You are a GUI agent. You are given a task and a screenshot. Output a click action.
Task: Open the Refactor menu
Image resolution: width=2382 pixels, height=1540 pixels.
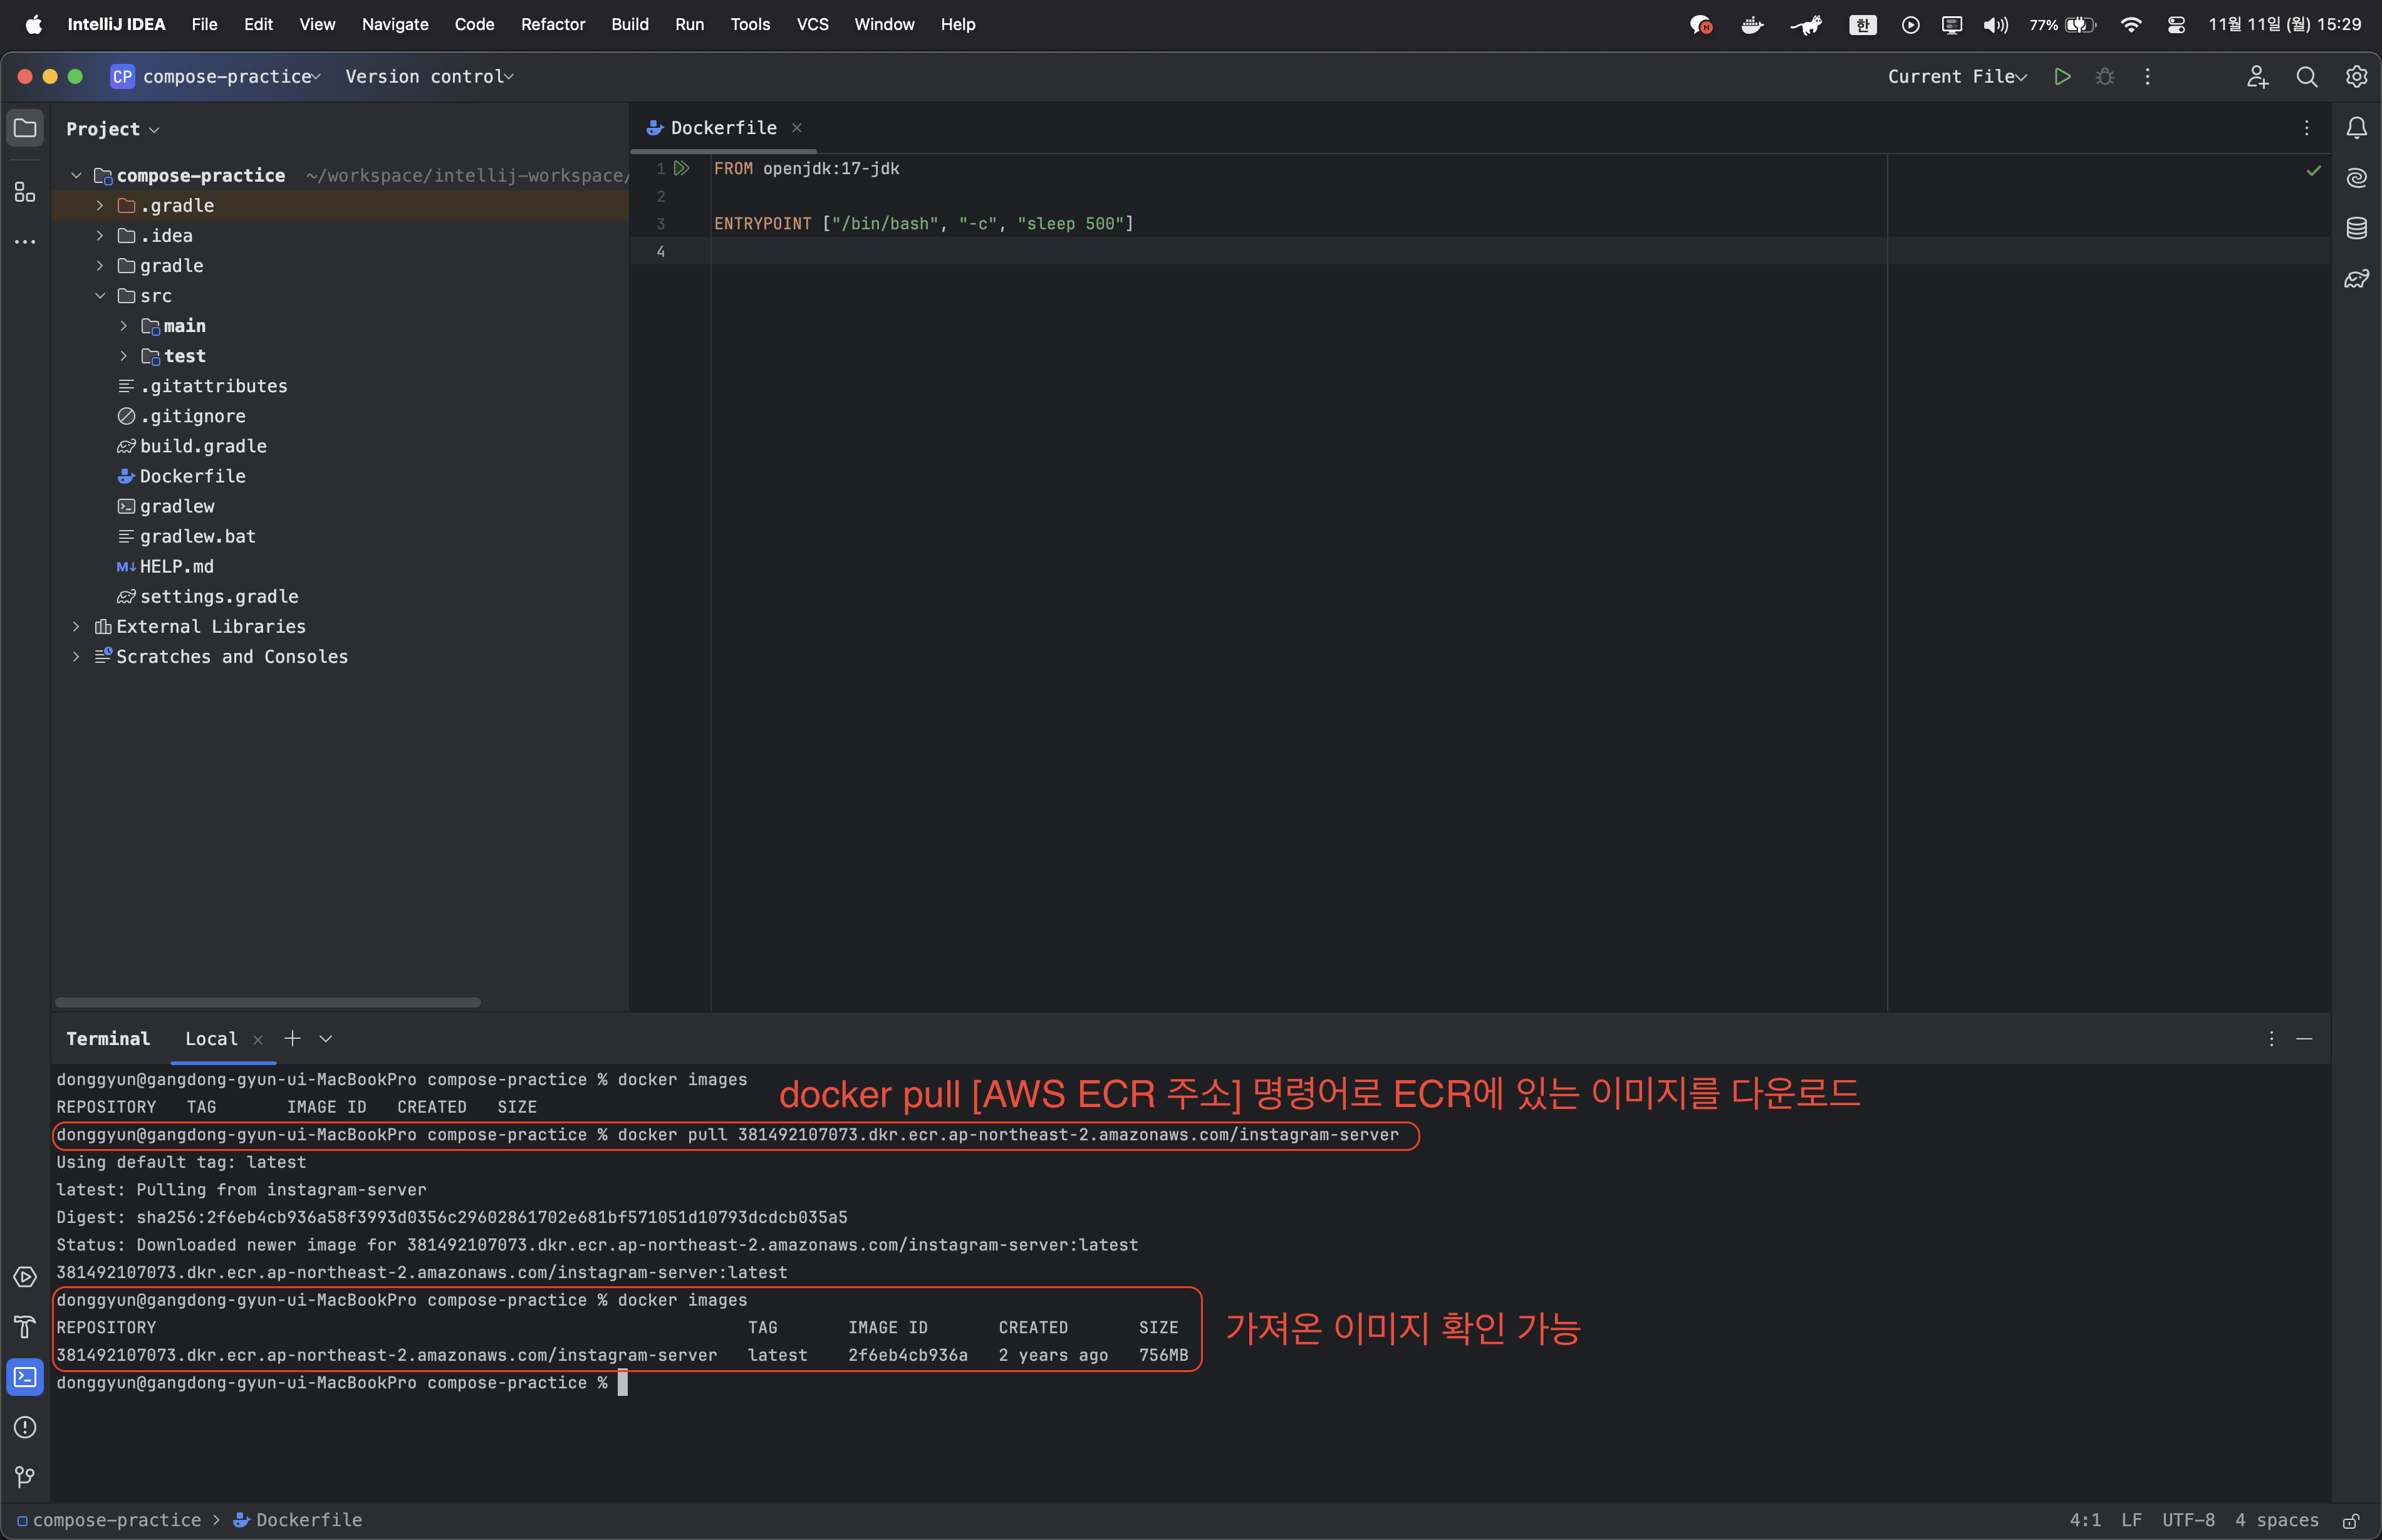(552, 24)
